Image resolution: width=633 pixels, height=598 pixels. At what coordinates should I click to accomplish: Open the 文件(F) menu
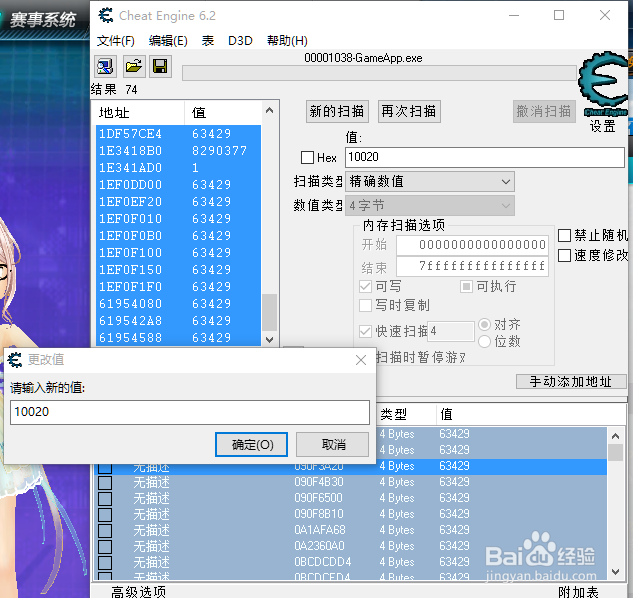tap(115, 41)
